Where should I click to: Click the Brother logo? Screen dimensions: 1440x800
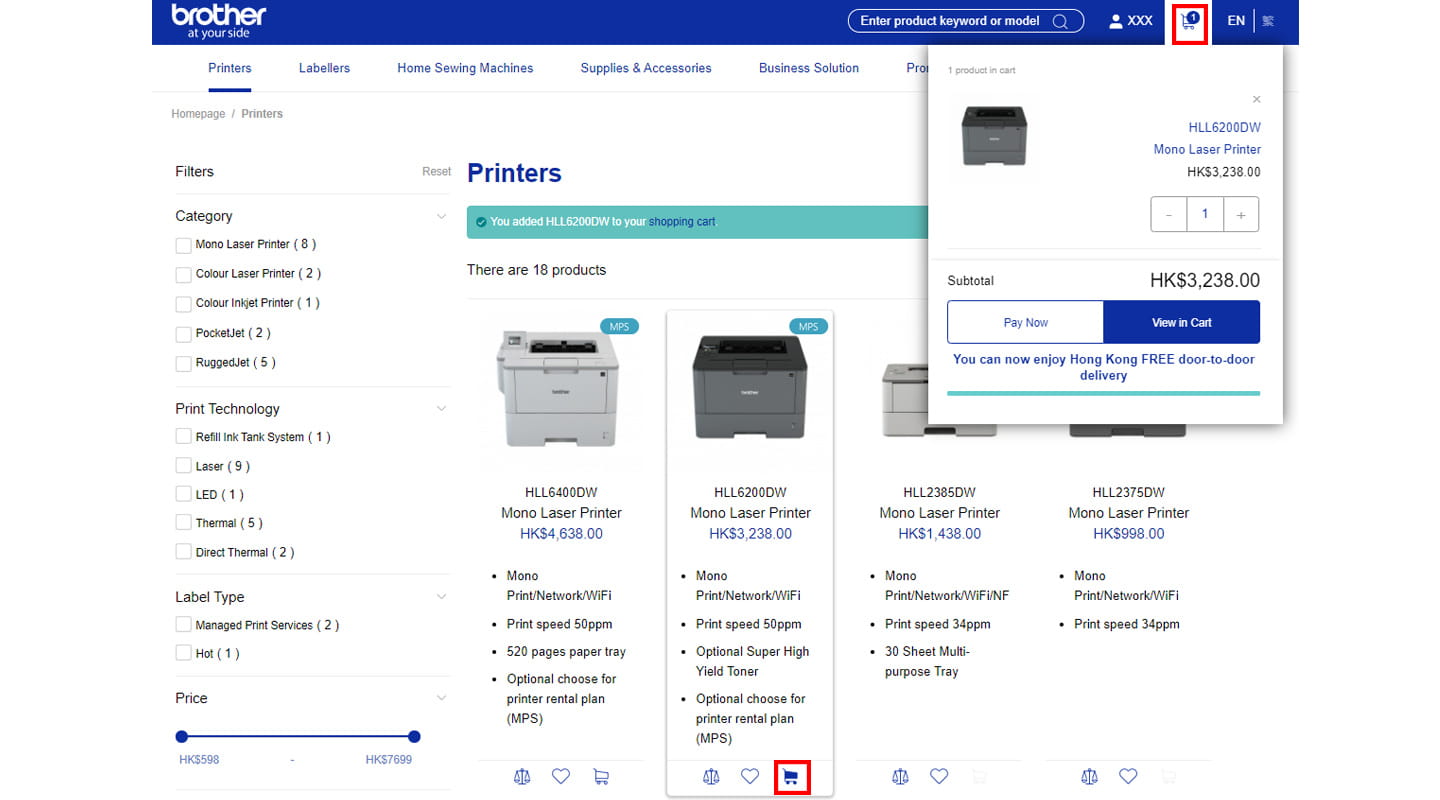[x=218, y=20]
